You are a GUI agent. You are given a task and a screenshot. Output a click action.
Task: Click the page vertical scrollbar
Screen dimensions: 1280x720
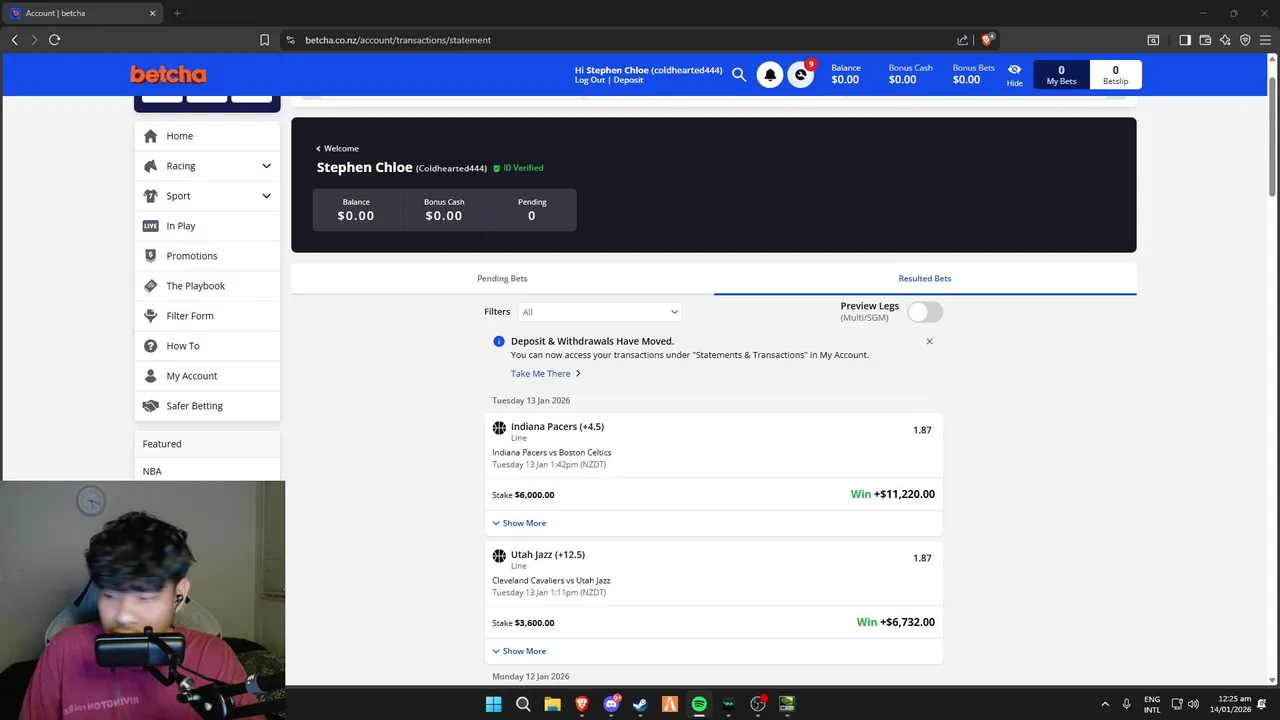1272,135
